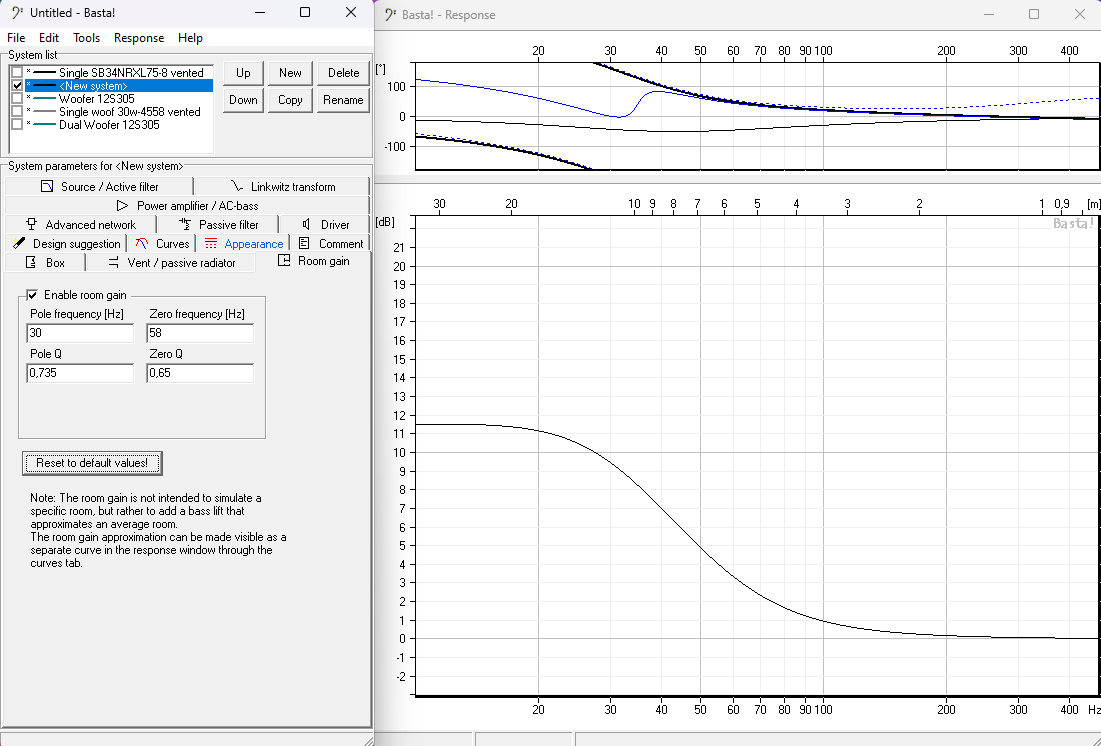The width and height of the screenshot is (1101, 746).
Task: Open the Passive filter icon tab
Action: pos(184,225)
